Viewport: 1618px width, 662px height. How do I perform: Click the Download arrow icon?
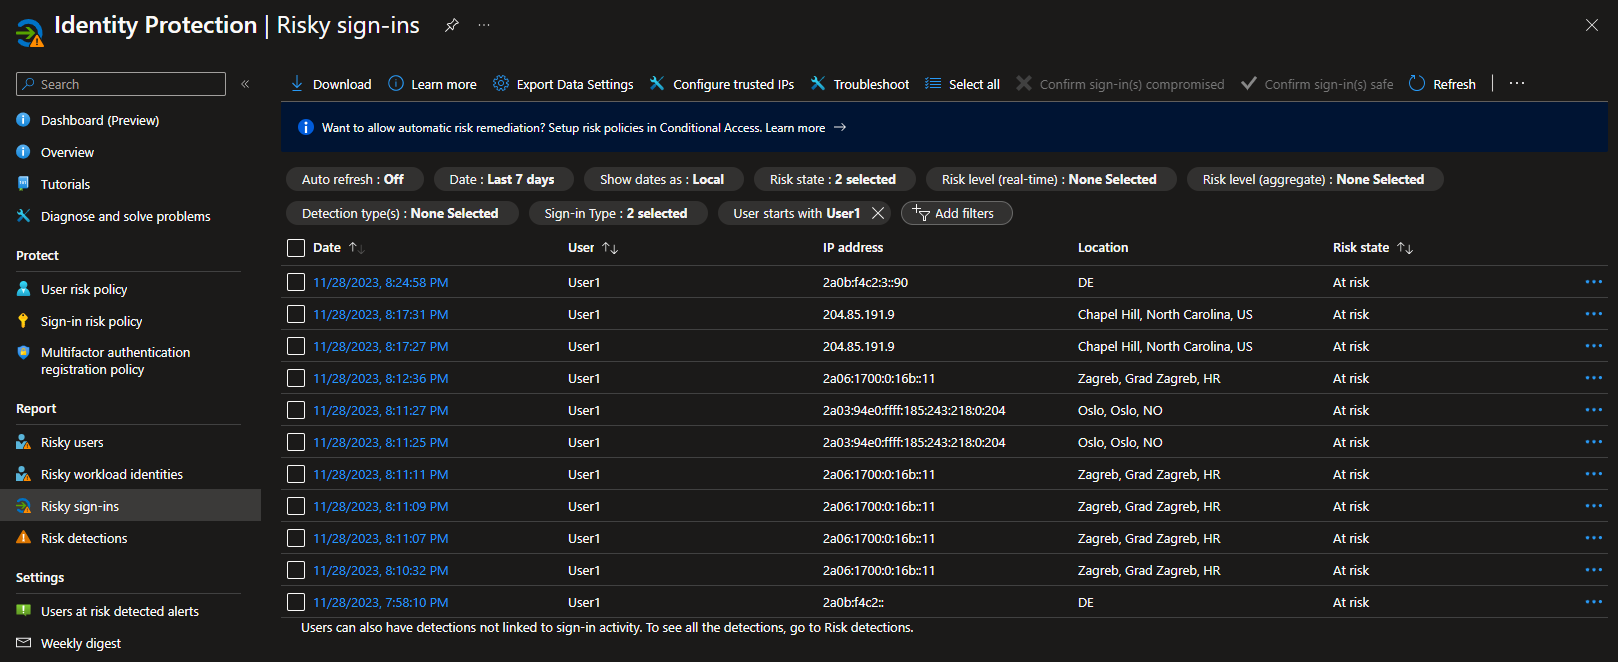point(297,84)
